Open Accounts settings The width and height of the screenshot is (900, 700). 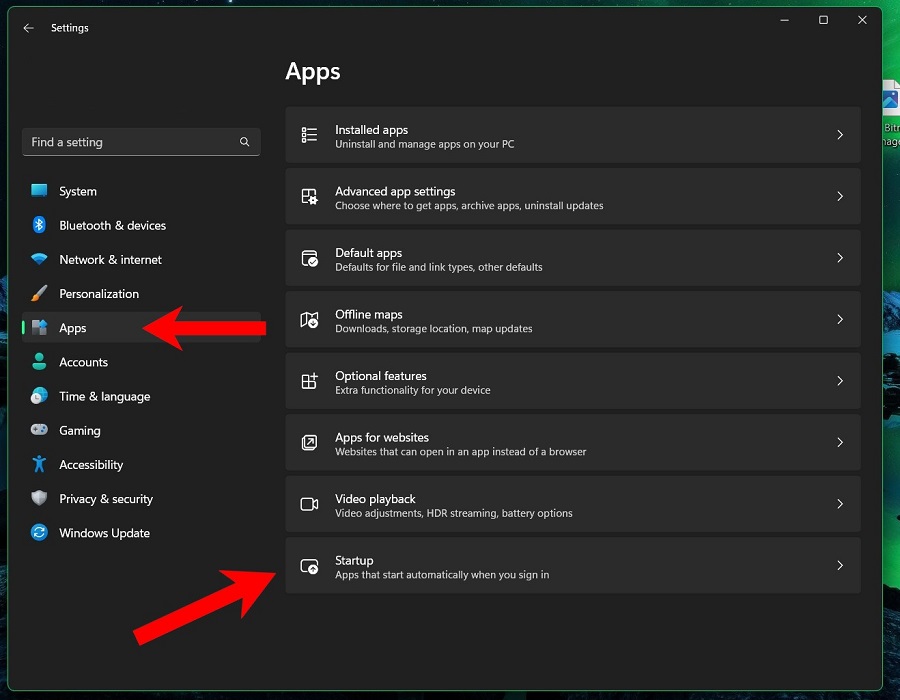(x=83, y=362)
